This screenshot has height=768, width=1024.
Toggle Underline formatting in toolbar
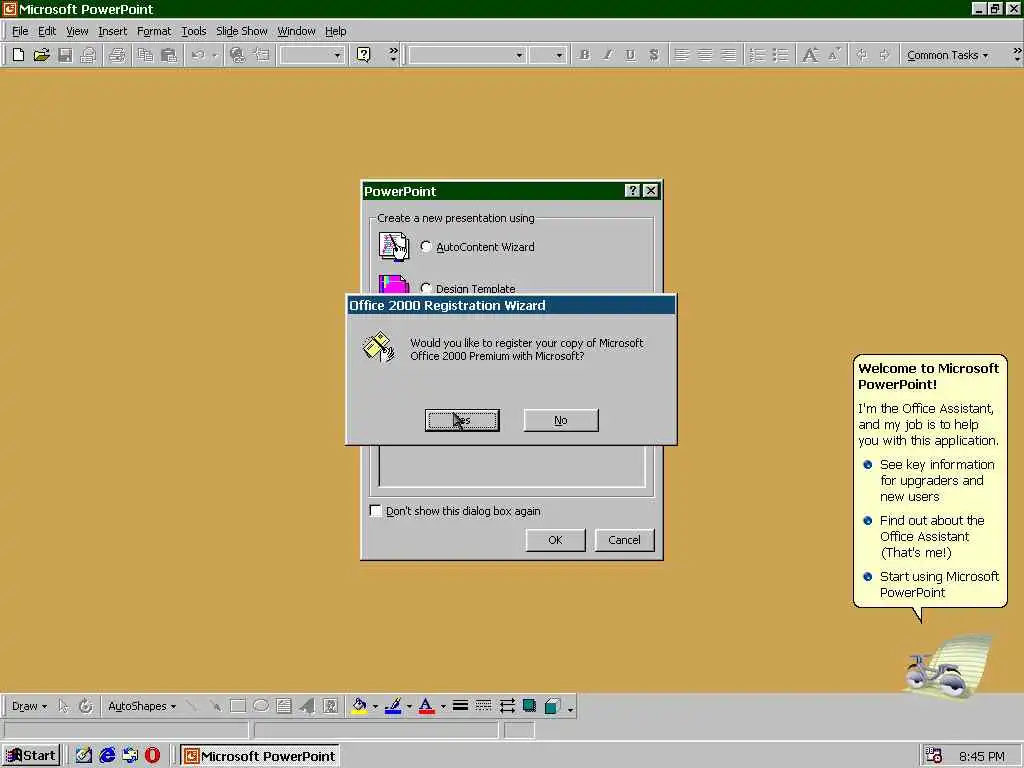point(630,55)
